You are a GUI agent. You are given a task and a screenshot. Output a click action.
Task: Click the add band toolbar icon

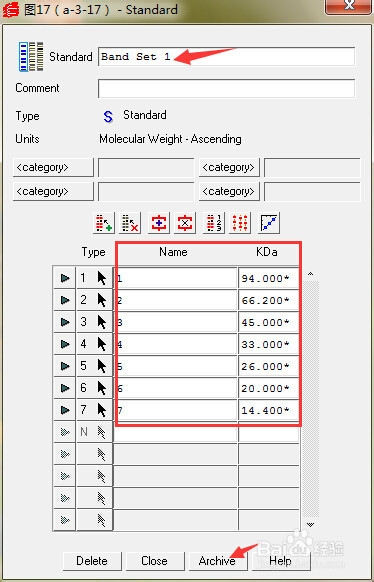click(104, 223)
